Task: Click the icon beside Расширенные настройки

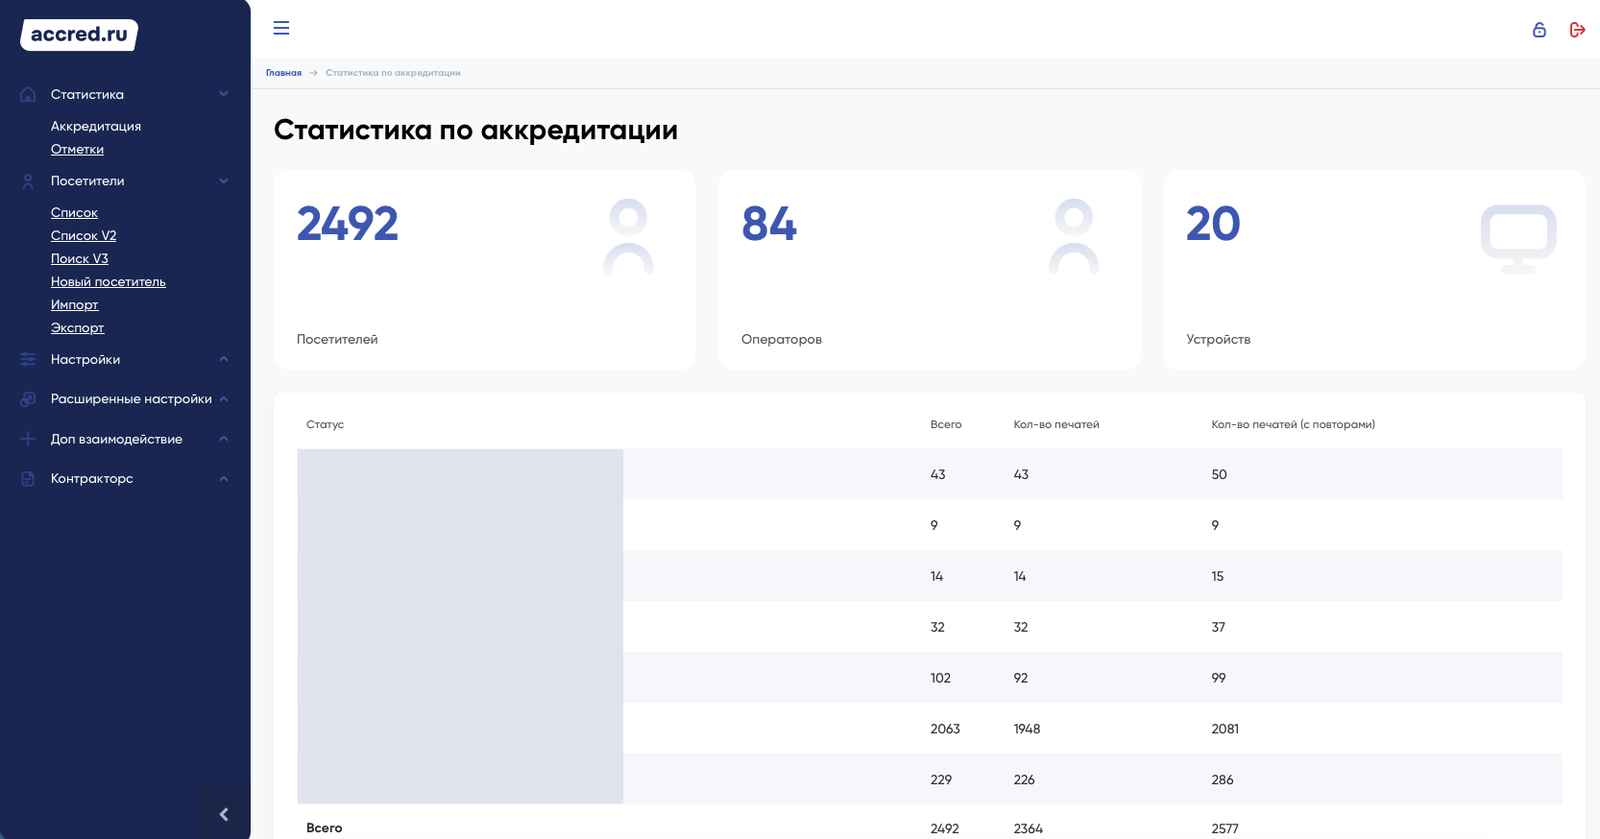Action: click(x=28, y=399)
